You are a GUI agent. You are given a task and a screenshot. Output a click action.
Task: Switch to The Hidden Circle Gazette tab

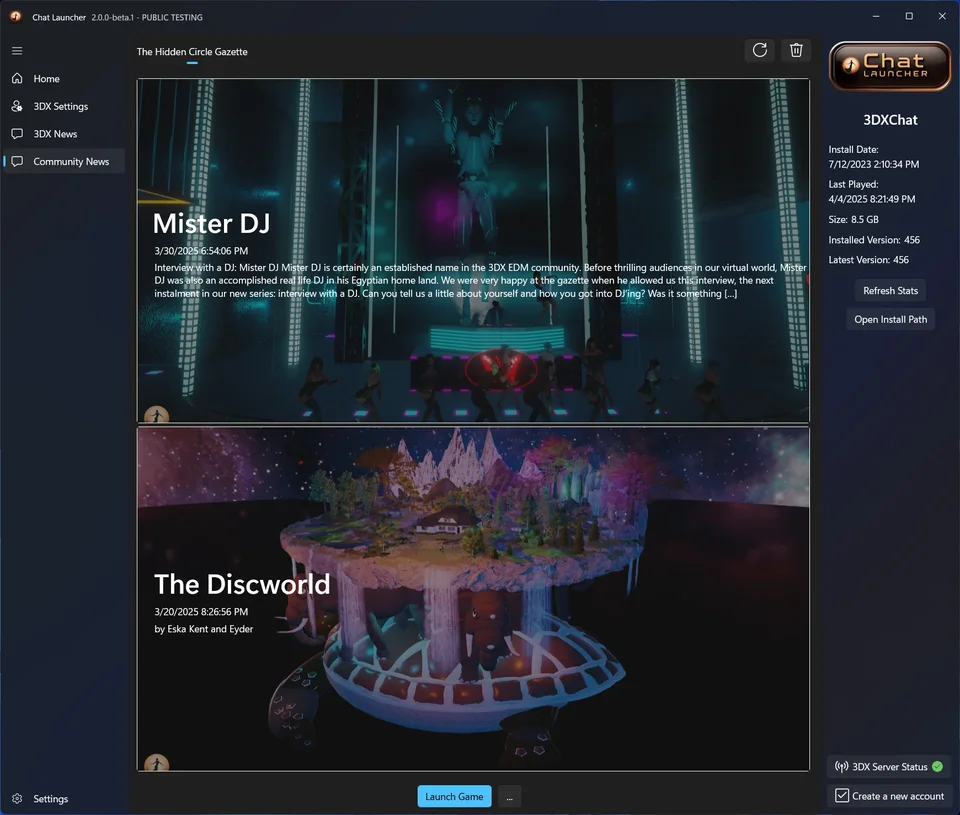click(192, 52)
